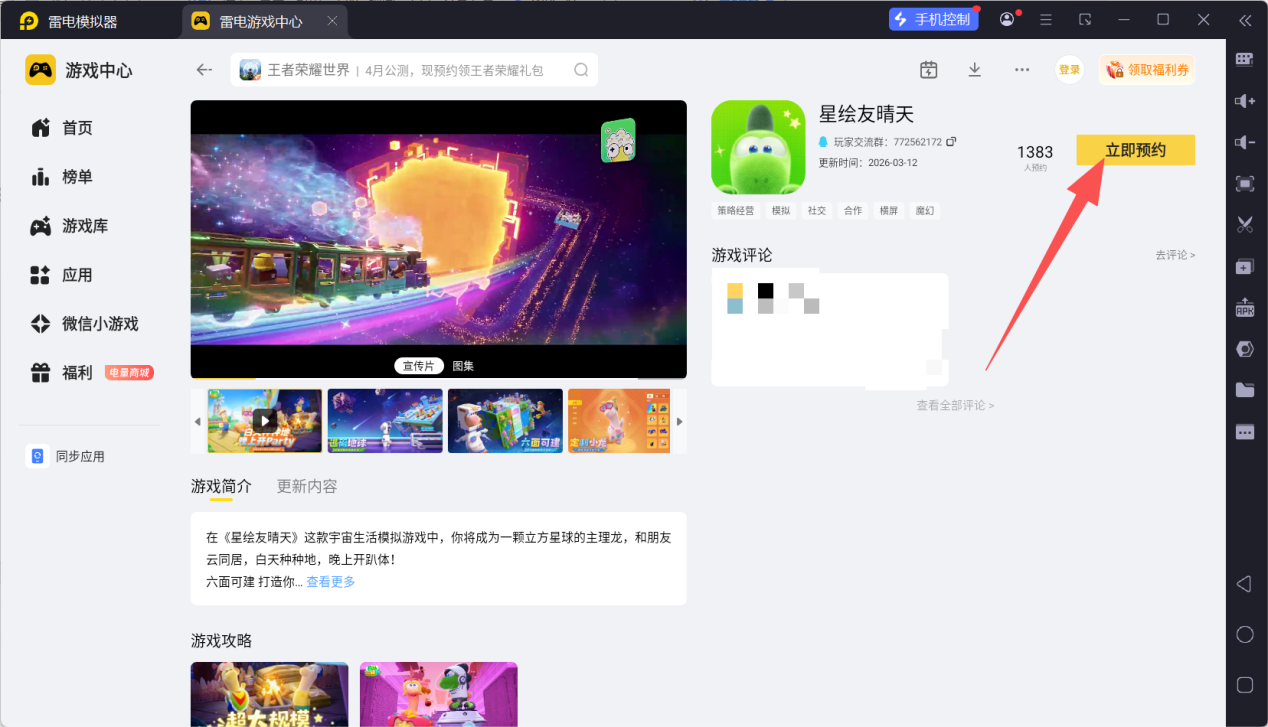Select the orange thumbnail on the right
This screenshot has width=1268, height=727.
619,420
